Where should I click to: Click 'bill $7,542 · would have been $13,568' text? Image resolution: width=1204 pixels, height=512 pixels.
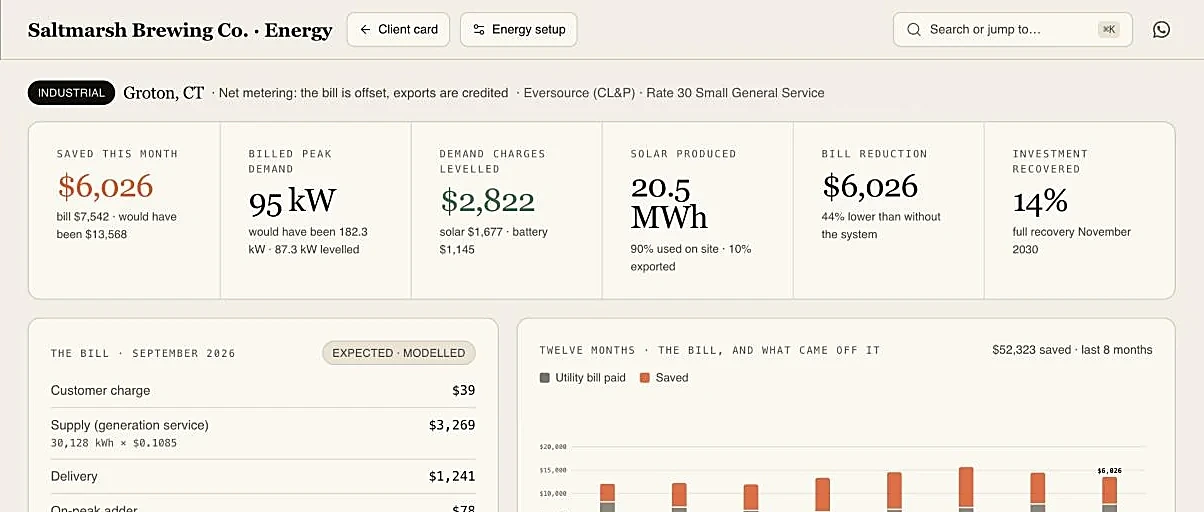[117, 225]
